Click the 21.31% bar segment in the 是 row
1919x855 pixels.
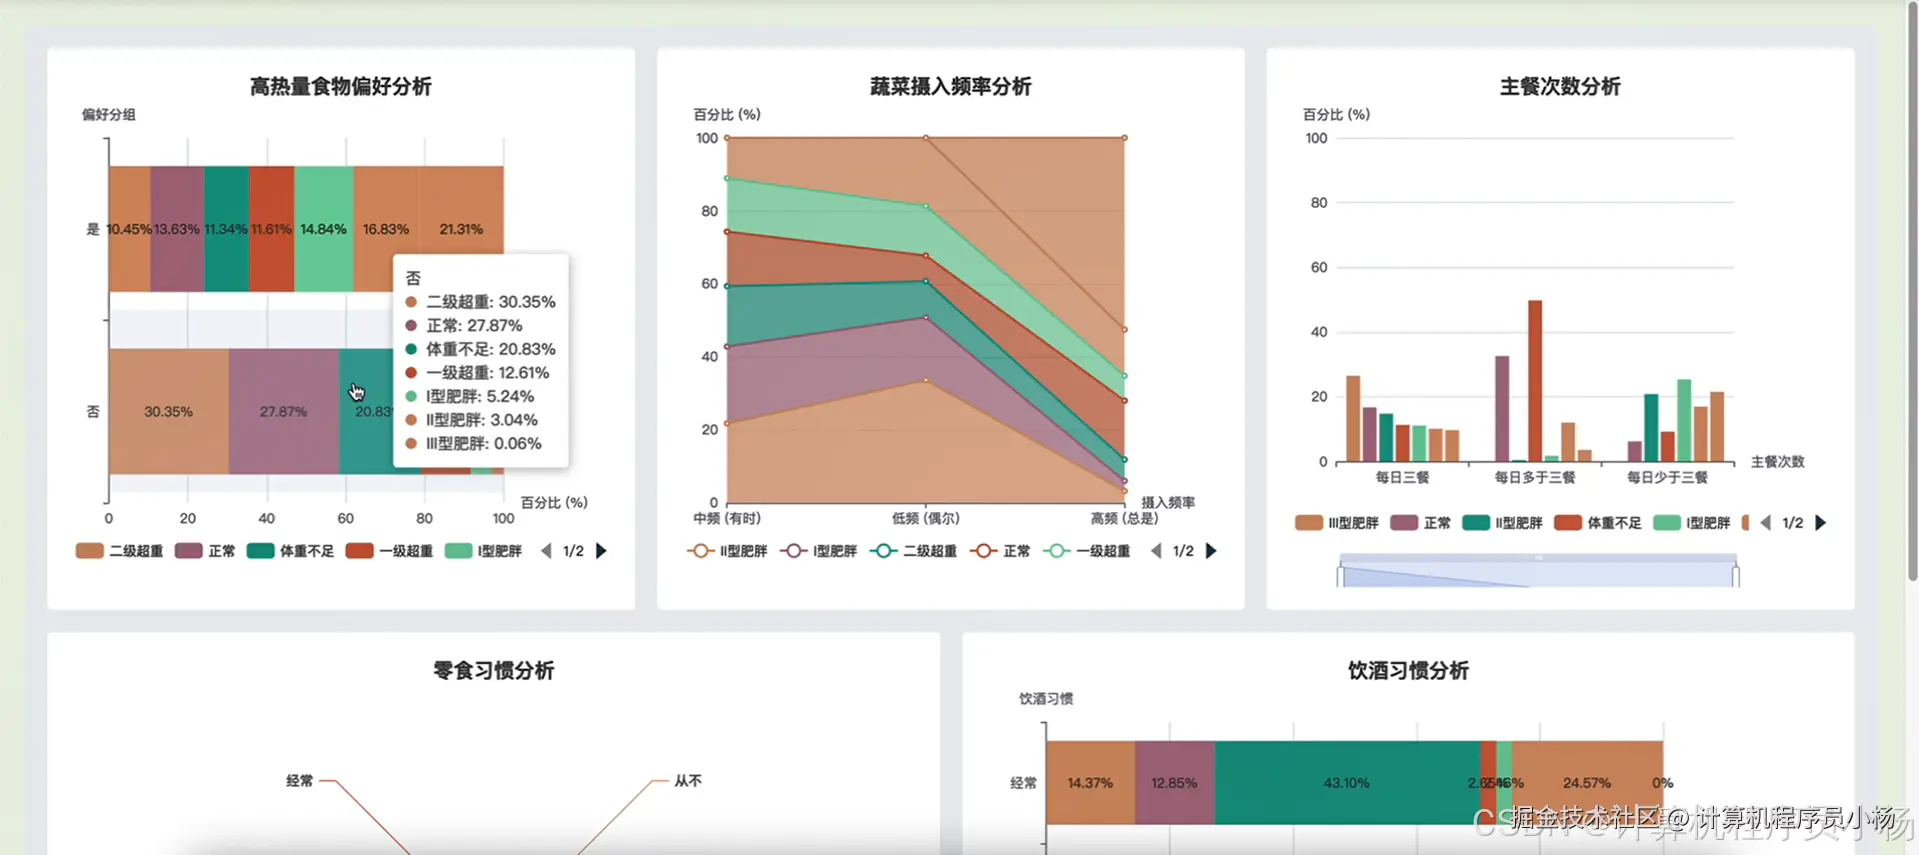[461, 229]
